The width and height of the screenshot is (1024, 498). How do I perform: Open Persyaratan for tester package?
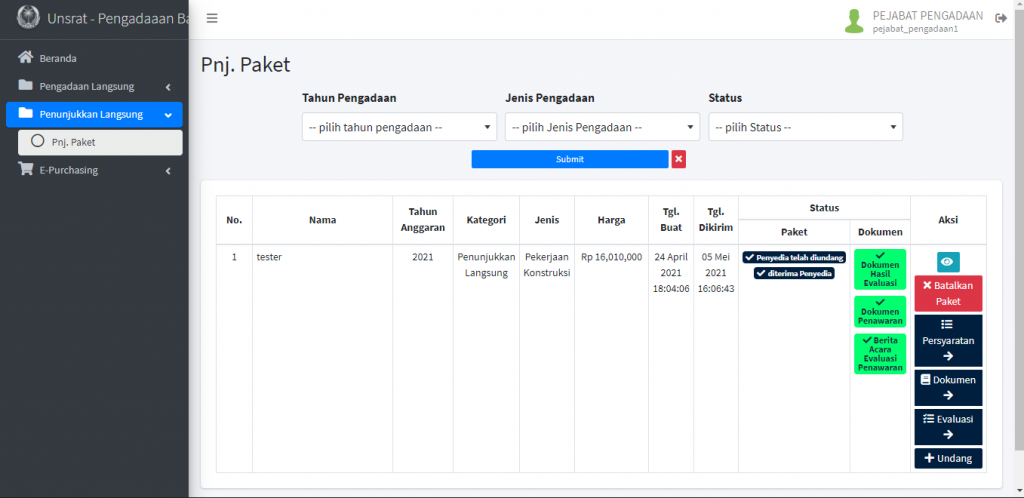point(948,340)
